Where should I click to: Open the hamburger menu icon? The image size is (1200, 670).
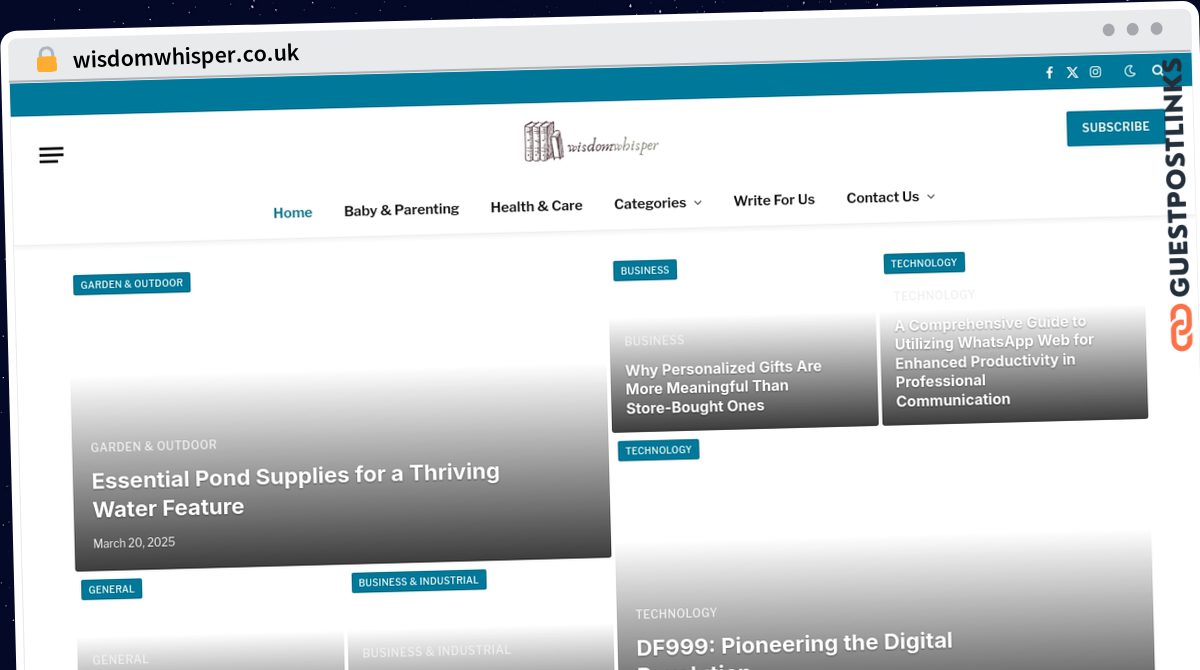51,155
